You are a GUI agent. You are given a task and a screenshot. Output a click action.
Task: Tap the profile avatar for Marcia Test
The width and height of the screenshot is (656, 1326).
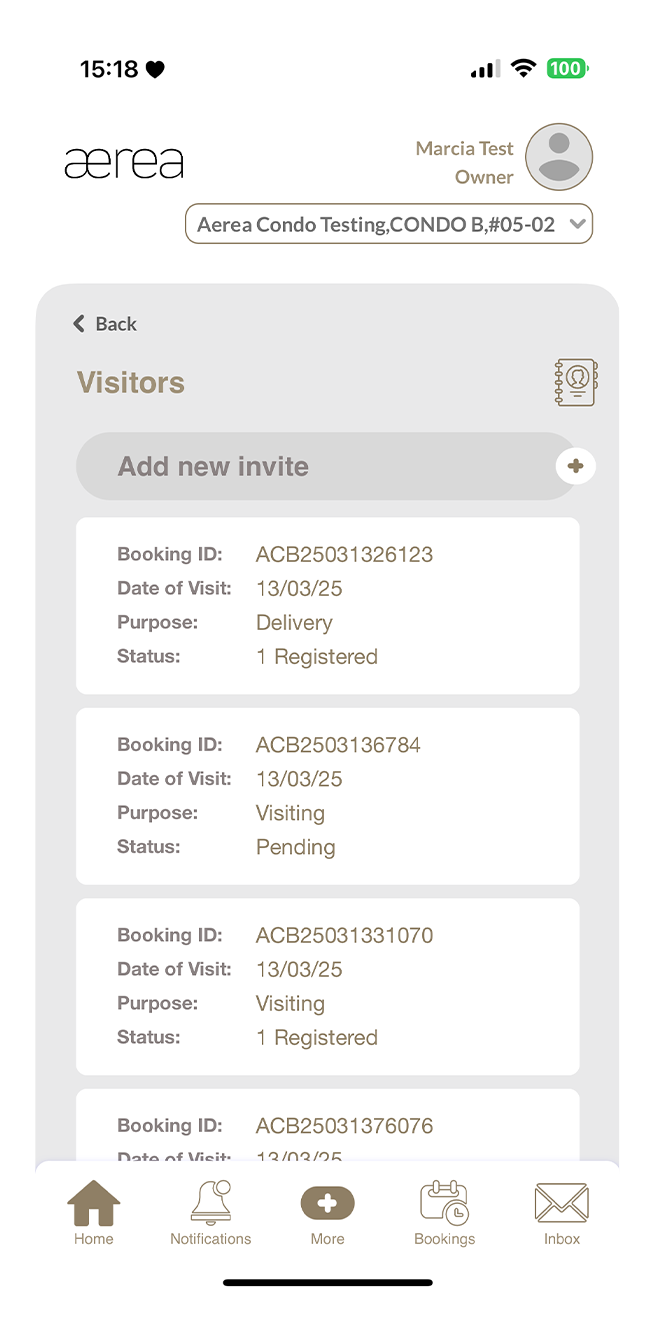pos(557,157)
